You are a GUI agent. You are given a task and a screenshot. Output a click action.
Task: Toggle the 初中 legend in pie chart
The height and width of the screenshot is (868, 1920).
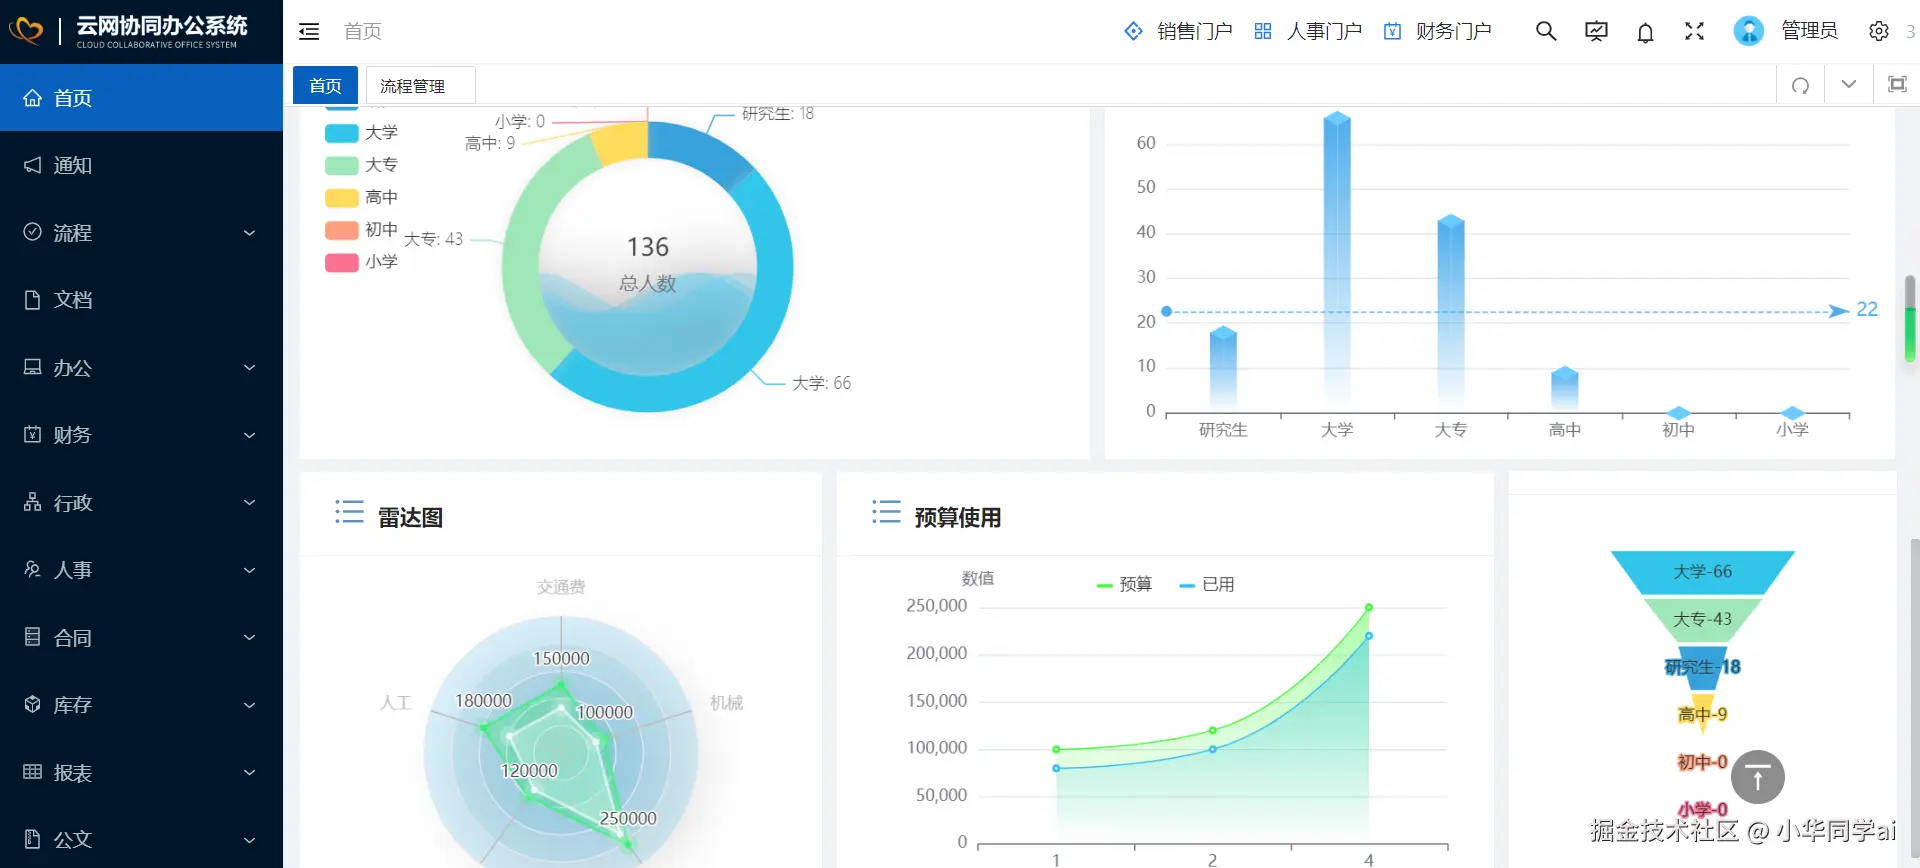tap(361, 230)
